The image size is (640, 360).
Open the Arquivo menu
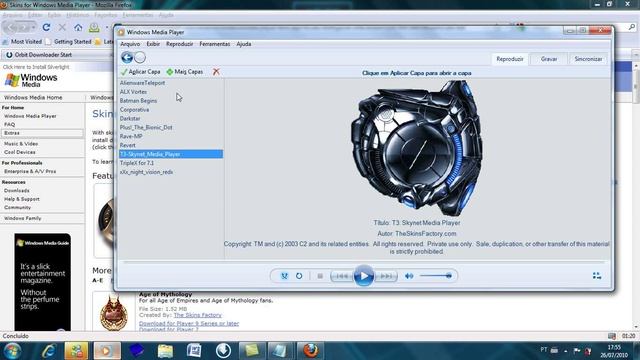tap(130, 44)
